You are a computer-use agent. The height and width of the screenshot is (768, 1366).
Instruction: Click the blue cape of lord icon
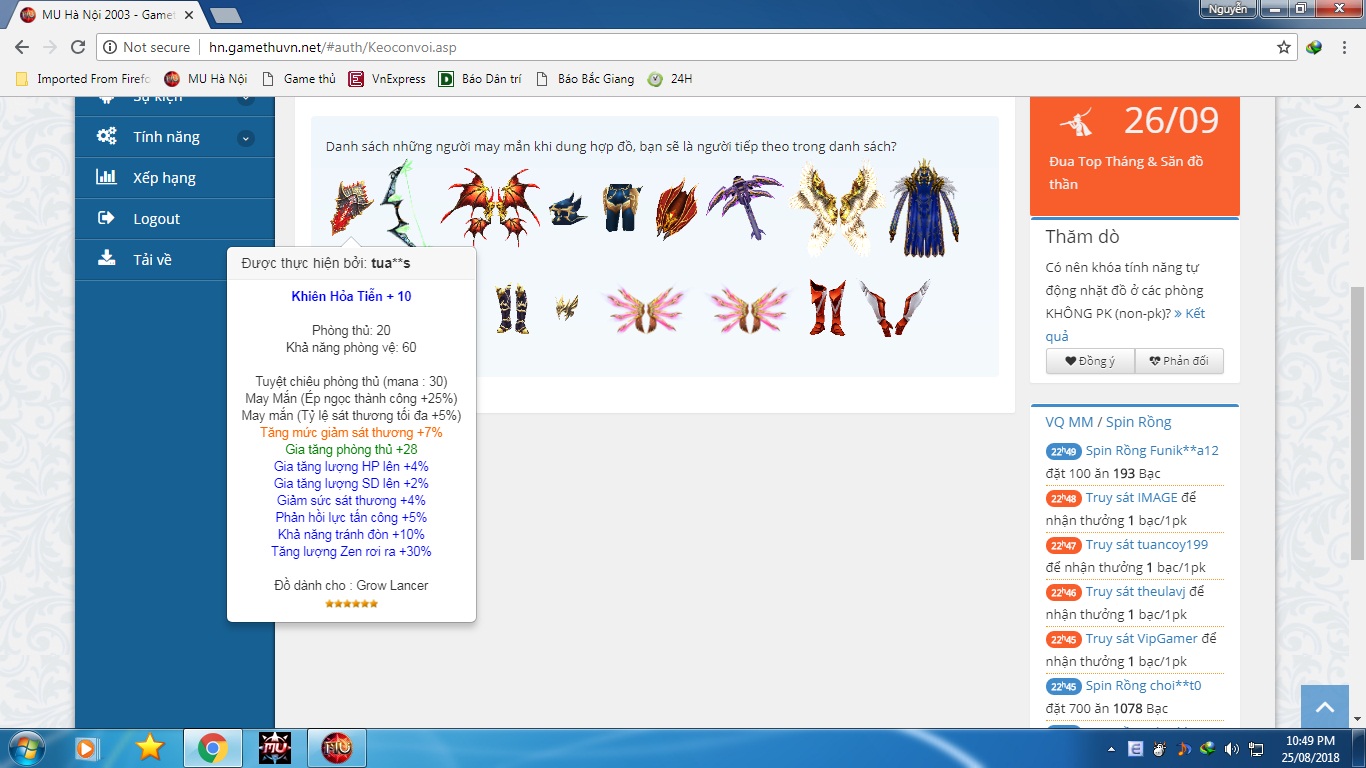(924, 208)
